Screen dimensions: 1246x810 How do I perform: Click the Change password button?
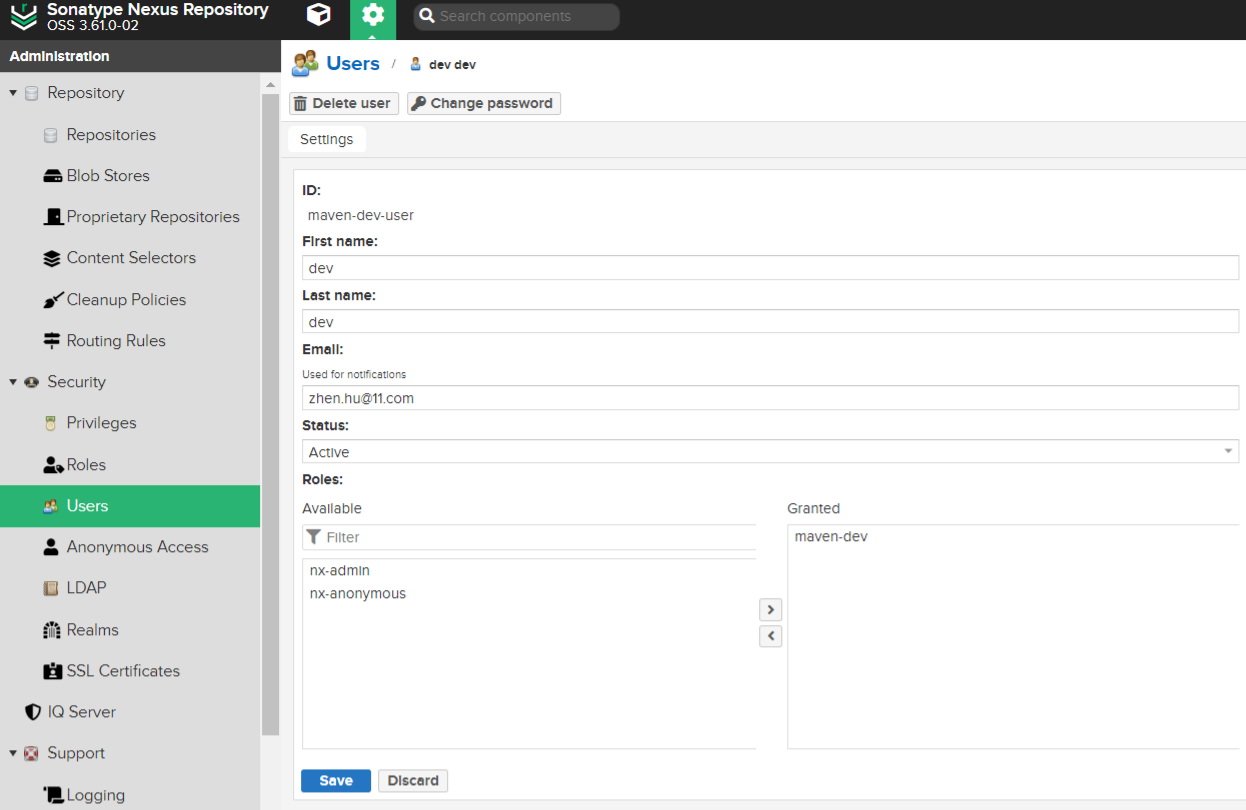tap(483, 103)
